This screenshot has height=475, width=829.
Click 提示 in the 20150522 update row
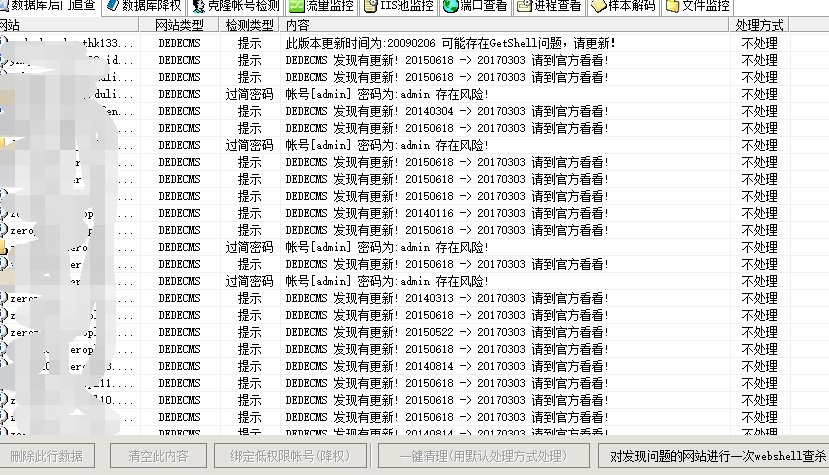pos(250,332)
